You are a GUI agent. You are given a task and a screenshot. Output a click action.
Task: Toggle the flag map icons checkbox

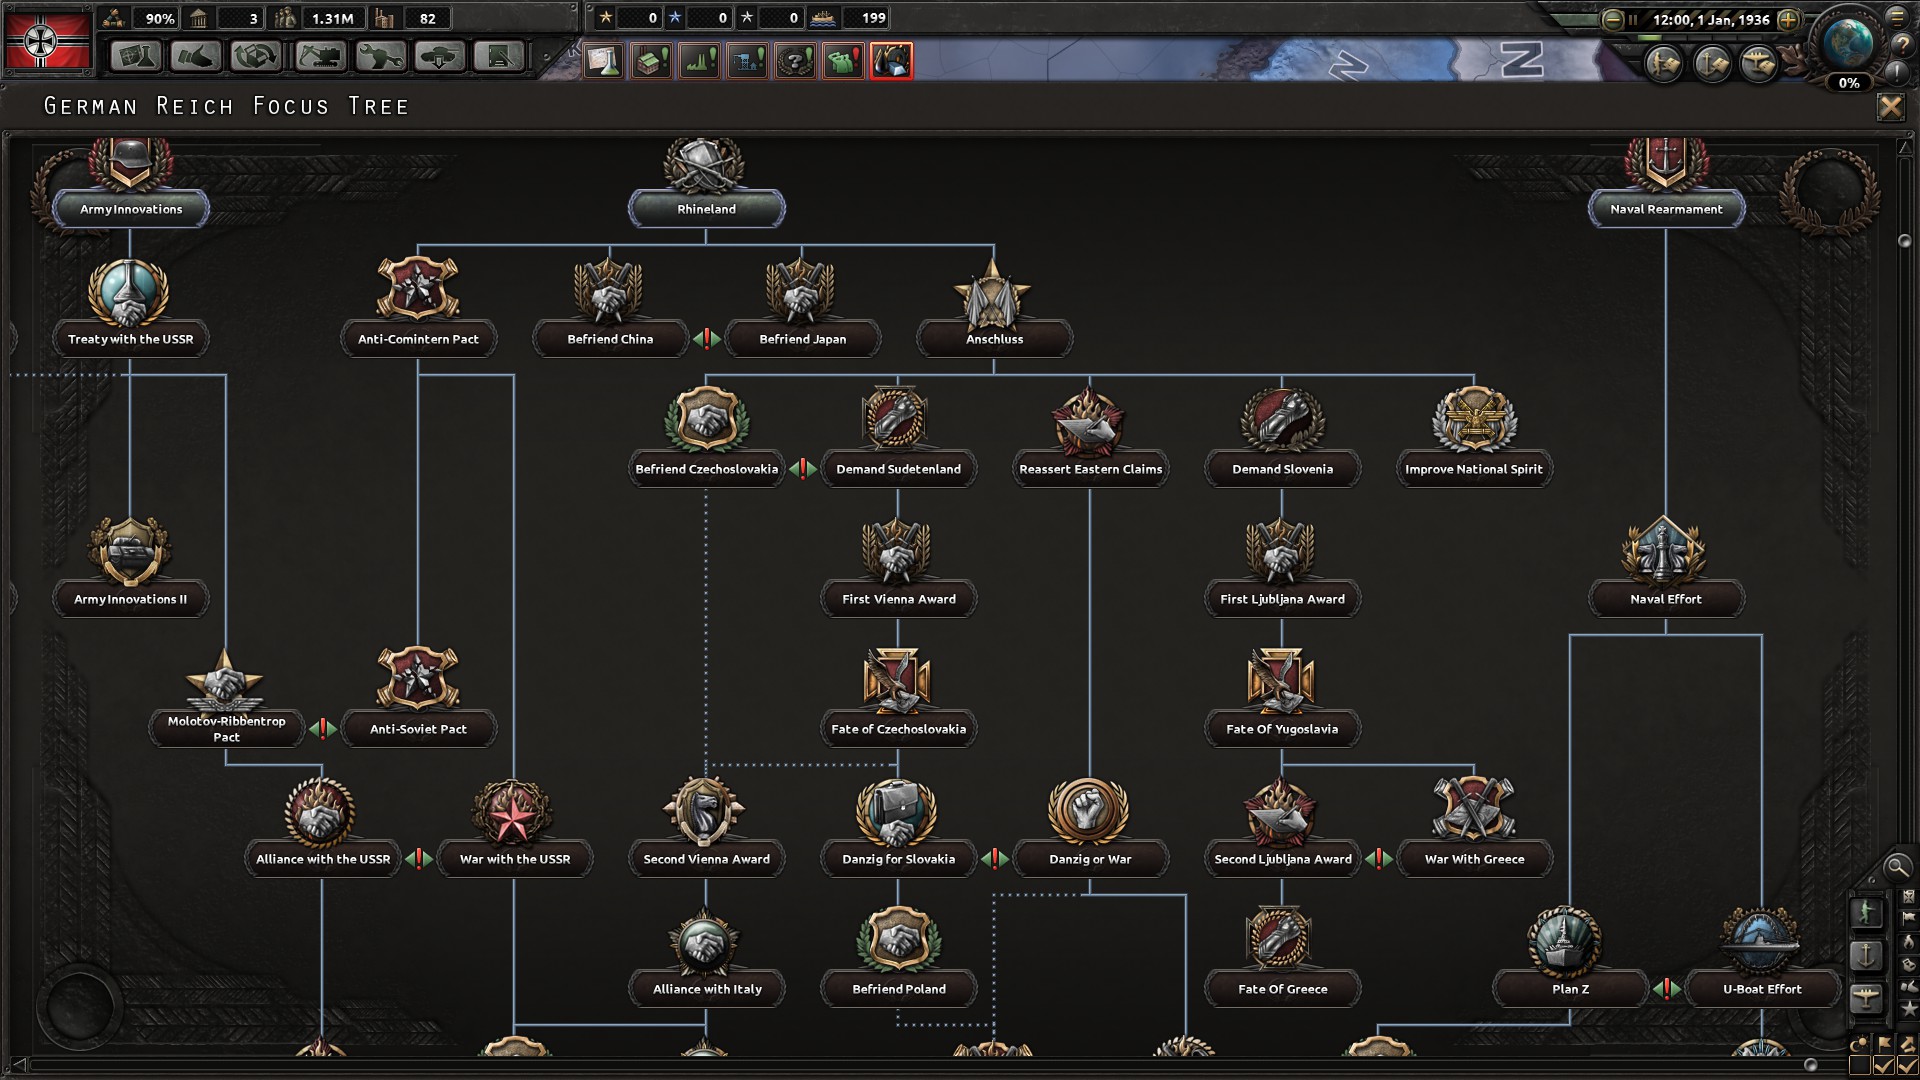[x=1884, y=1066]
